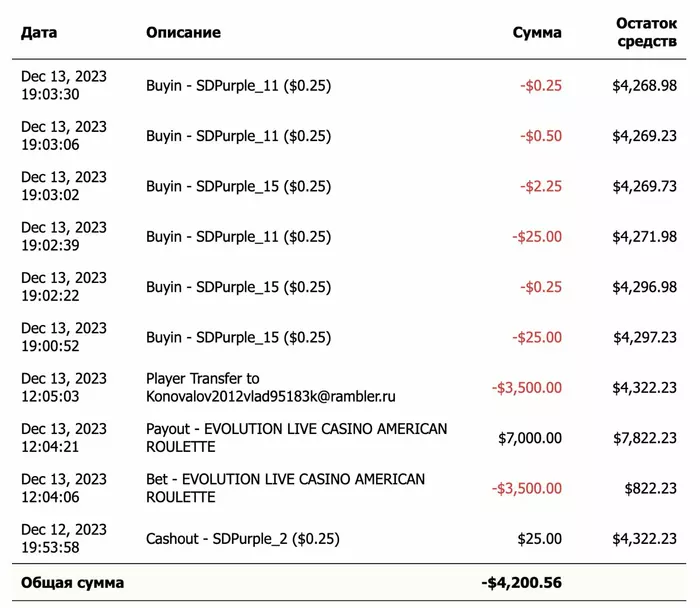The width and height of the screenshot is (700, 608).
Task: Click the Payout American Roulette description
Action: tap(296, 438)
